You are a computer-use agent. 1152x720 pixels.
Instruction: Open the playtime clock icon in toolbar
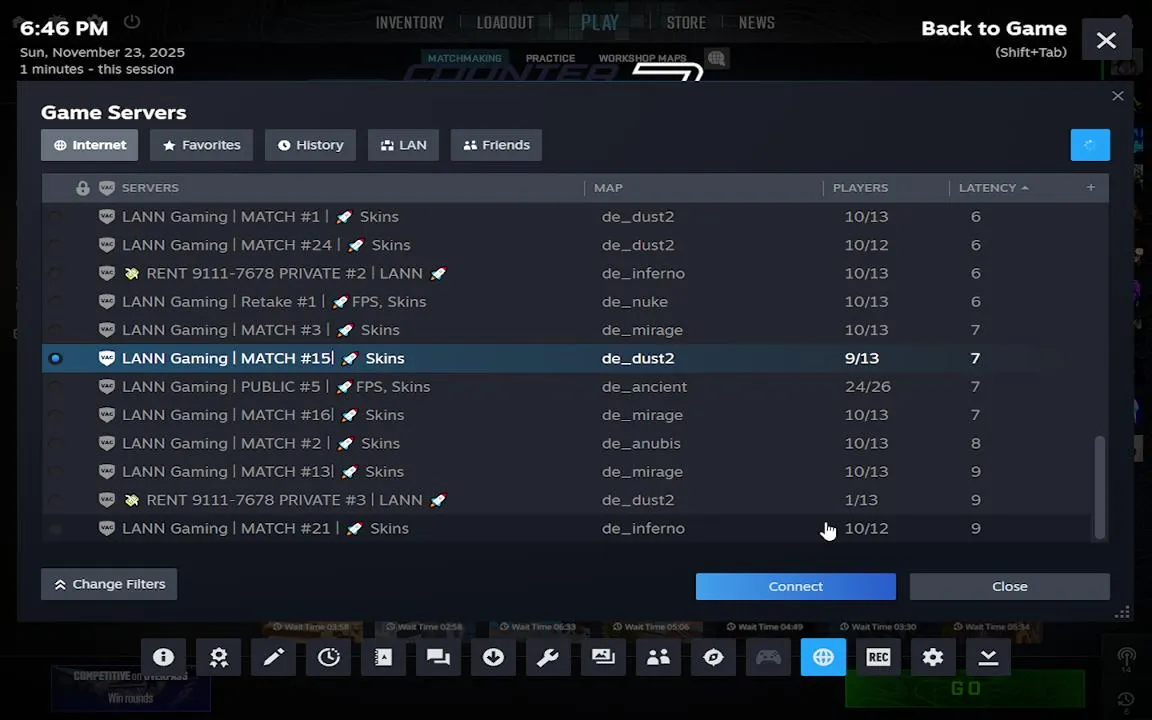(x=328, y=657)
